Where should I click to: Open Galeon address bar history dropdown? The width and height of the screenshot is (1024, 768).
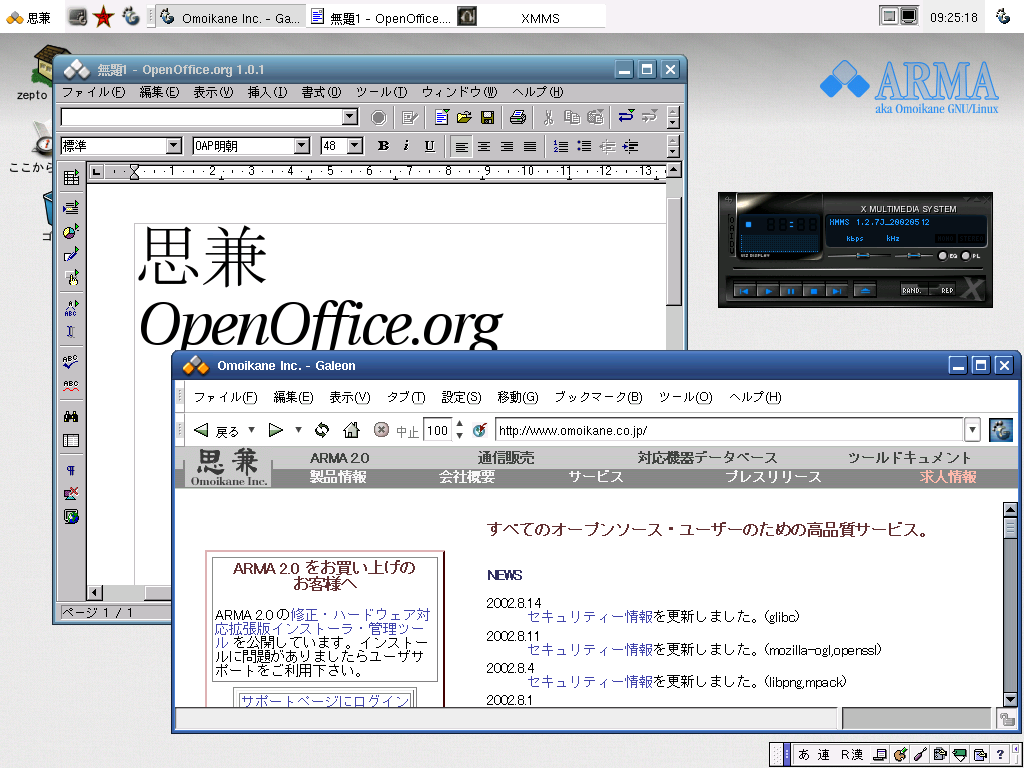pos(972,430)
